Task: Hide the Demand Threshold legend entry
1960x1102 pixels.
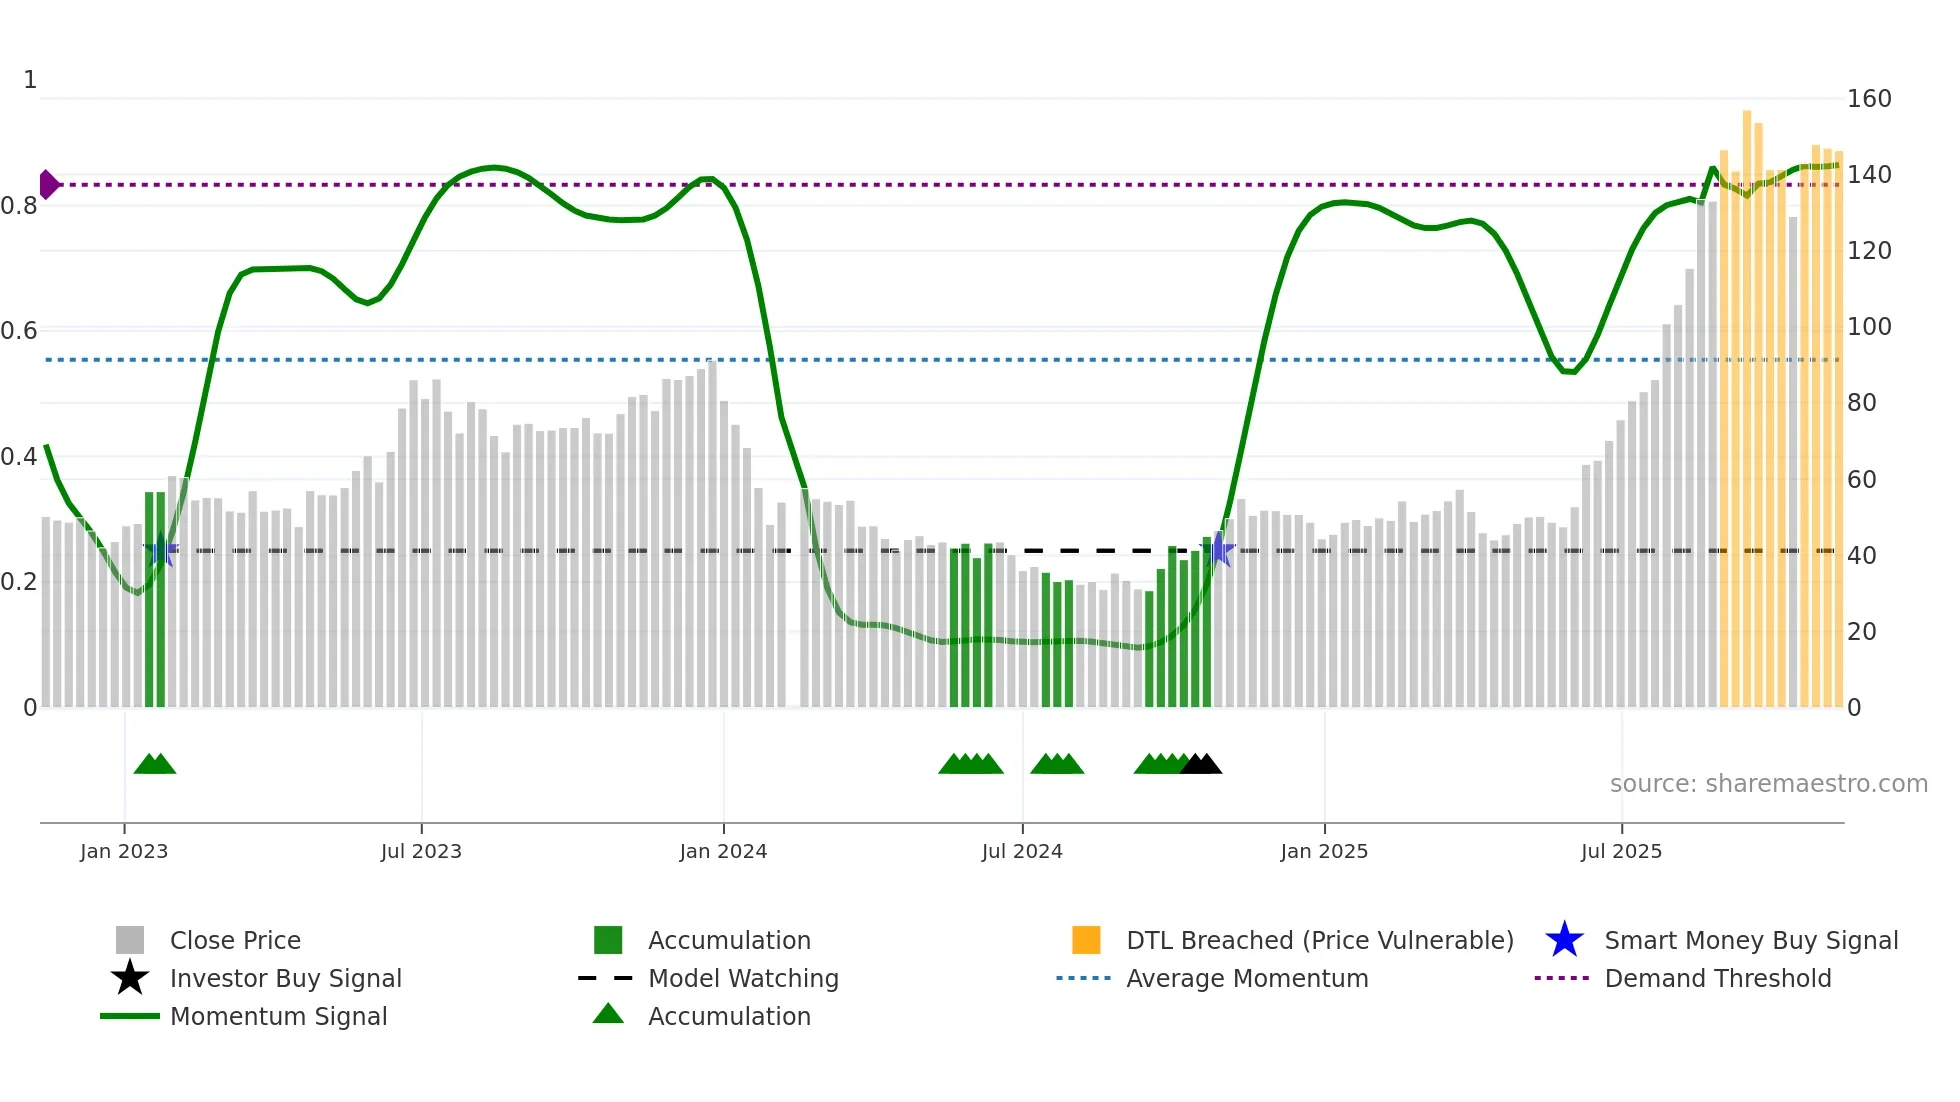Action: [1717, 978]
